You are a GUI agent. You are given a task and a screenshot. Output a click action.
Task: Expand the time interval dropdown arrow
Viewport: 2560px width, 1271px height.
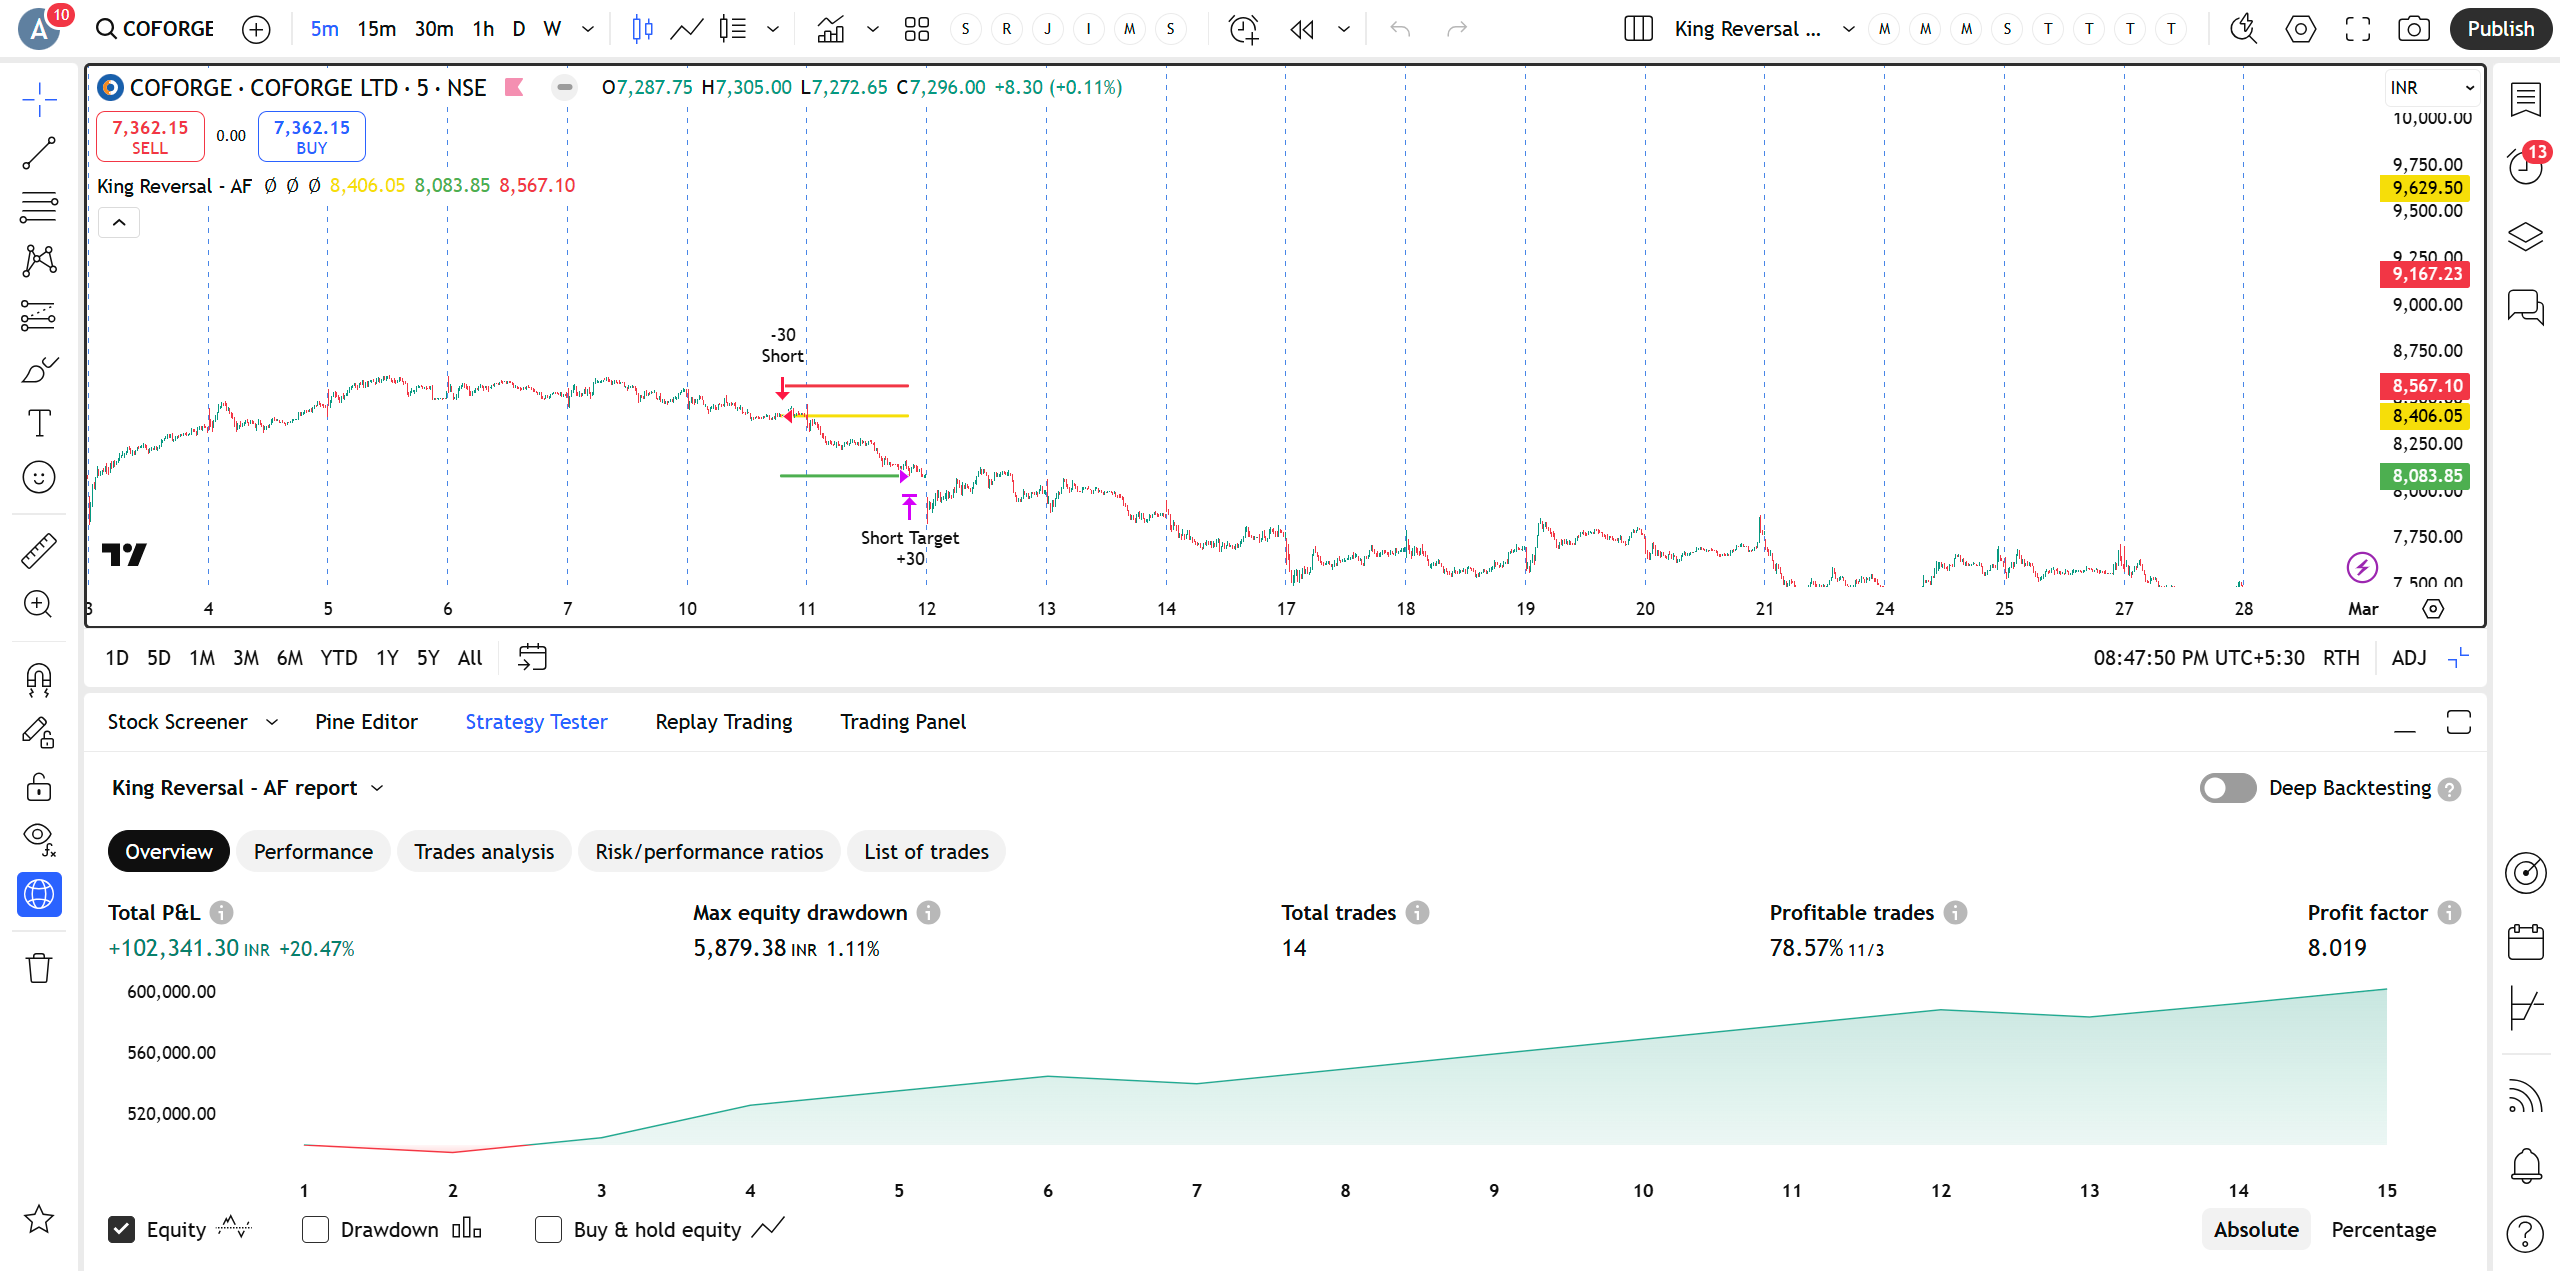click(x=588, y=29)
